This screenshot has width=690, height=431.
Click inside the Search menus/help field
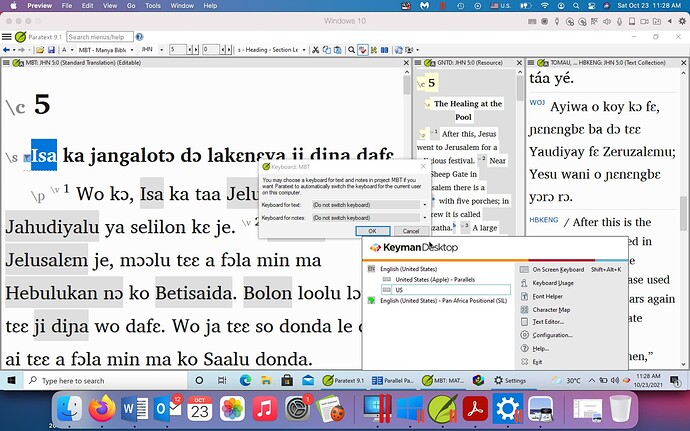coord(100,37)
